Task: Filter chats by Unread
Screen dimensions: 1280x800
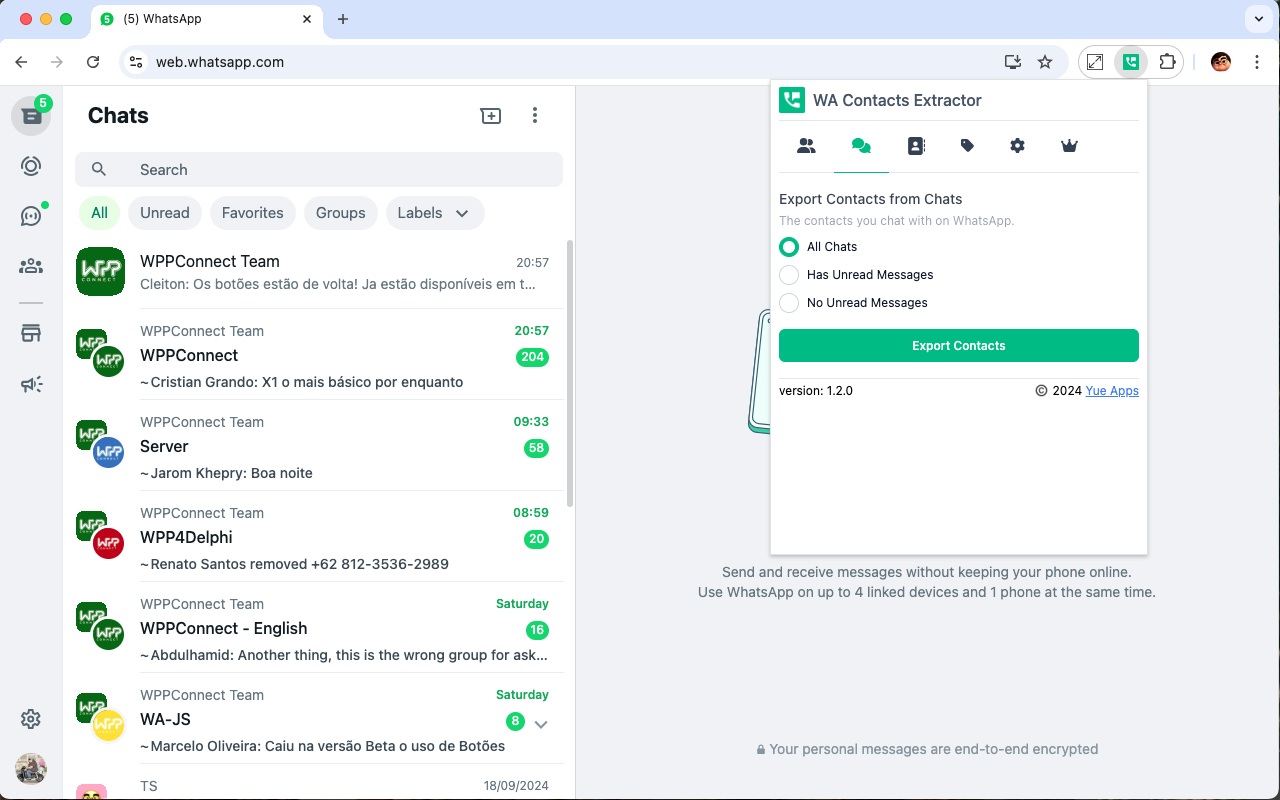Action: tap(165, 213)
